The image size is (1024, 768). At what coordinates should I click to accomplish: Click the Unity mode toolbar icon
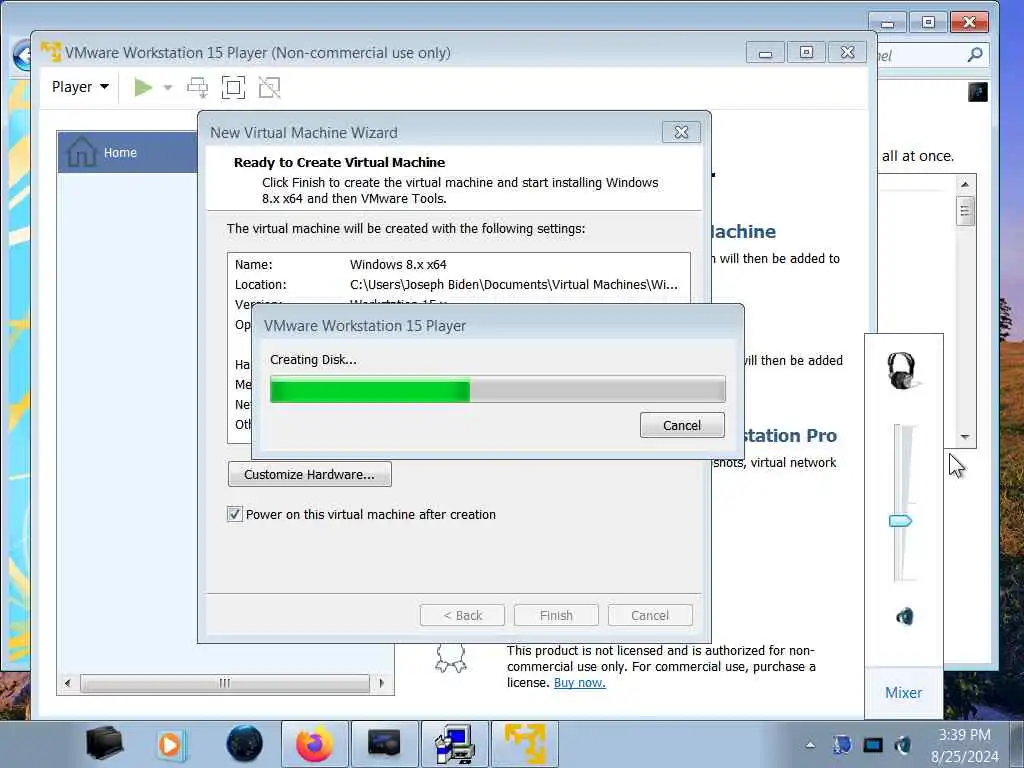(269, 88)
